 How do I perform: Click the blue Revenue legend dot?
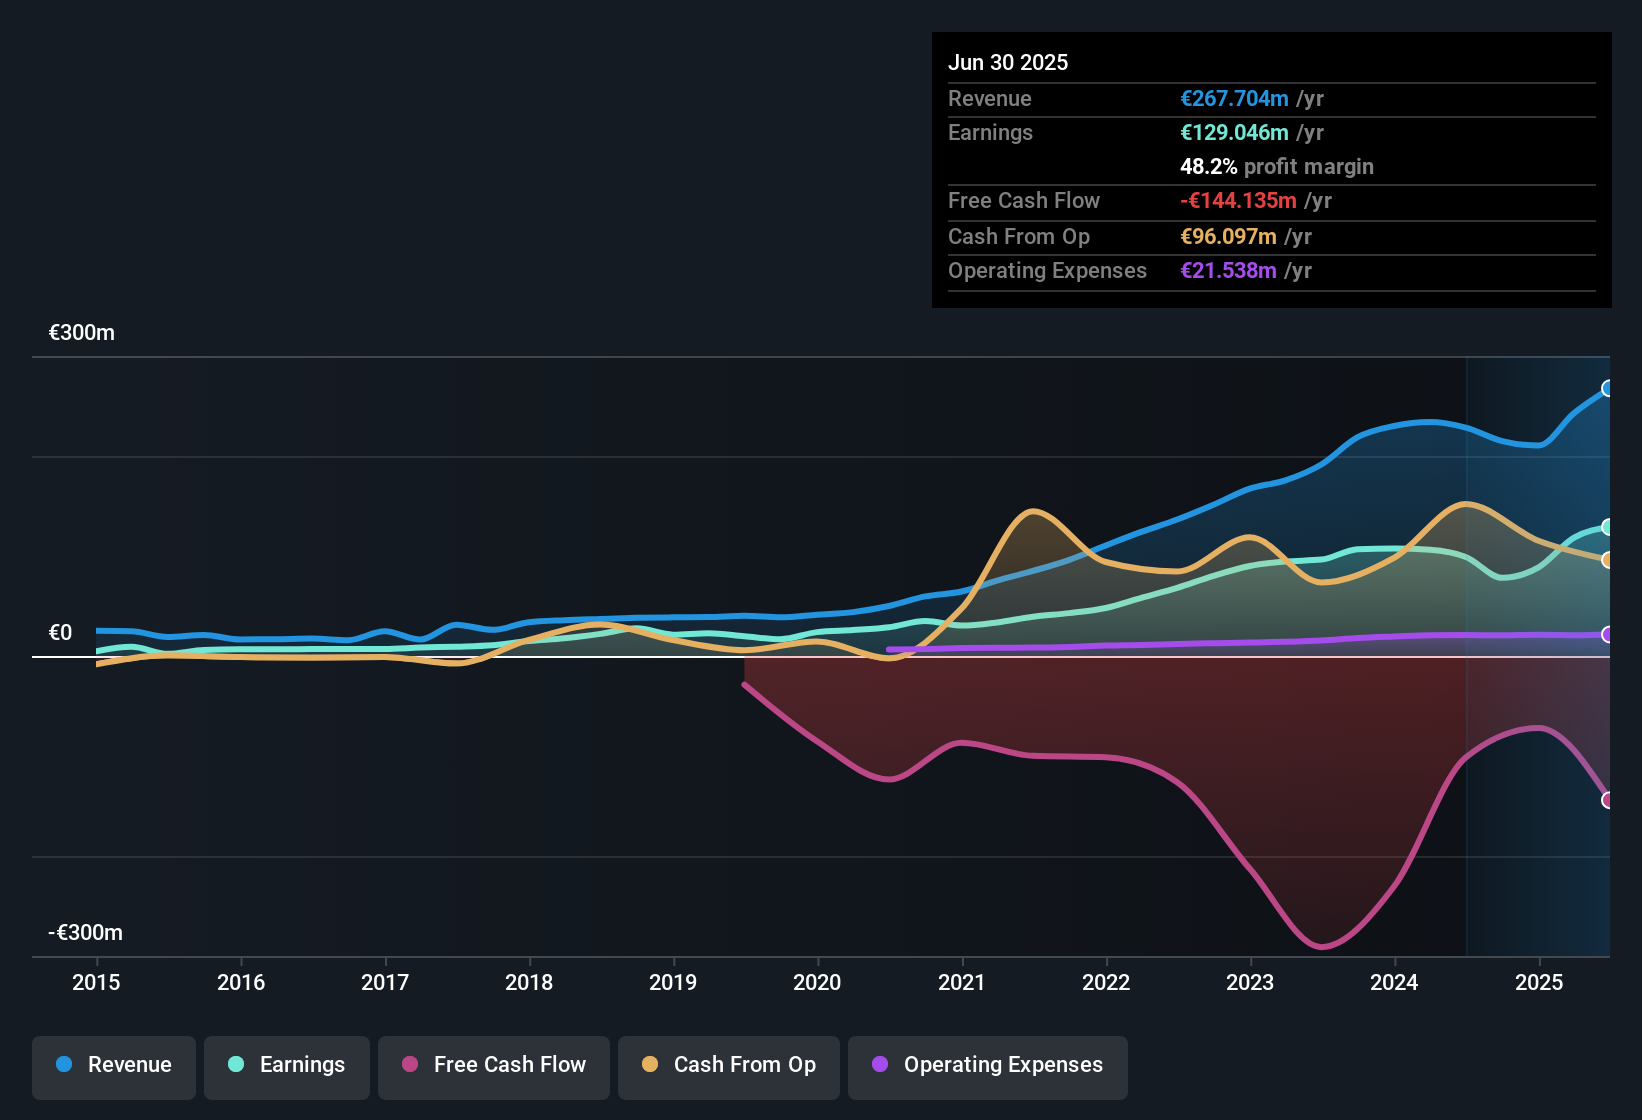(x=64, y=1065)
